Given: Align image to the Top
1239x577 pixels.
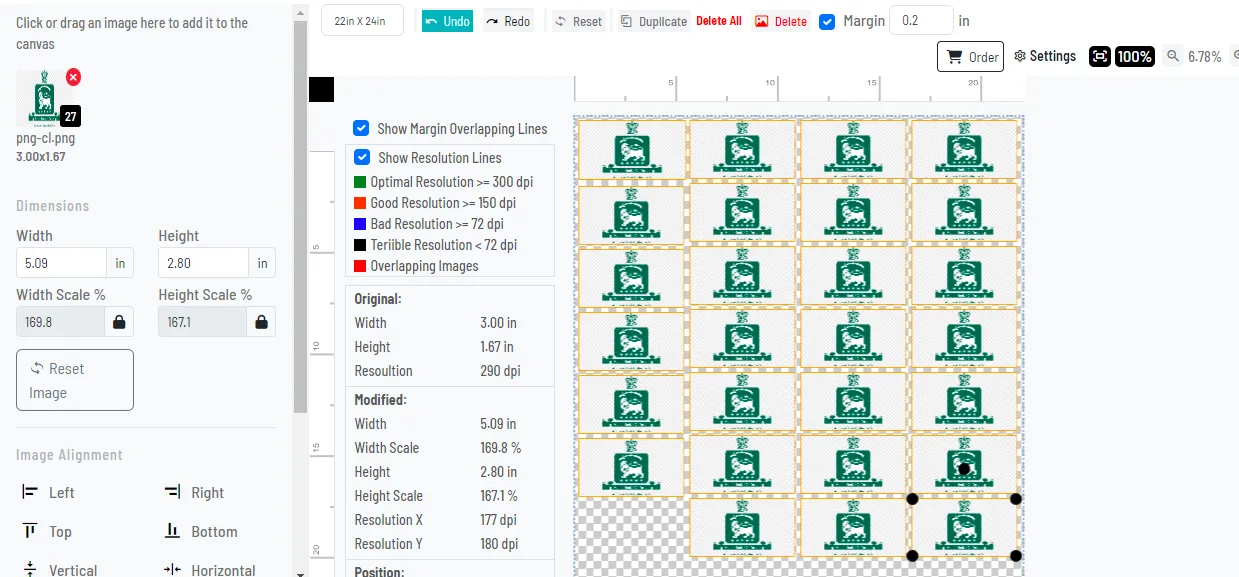Looking at the screenshot, I should (x=47, y=532).
